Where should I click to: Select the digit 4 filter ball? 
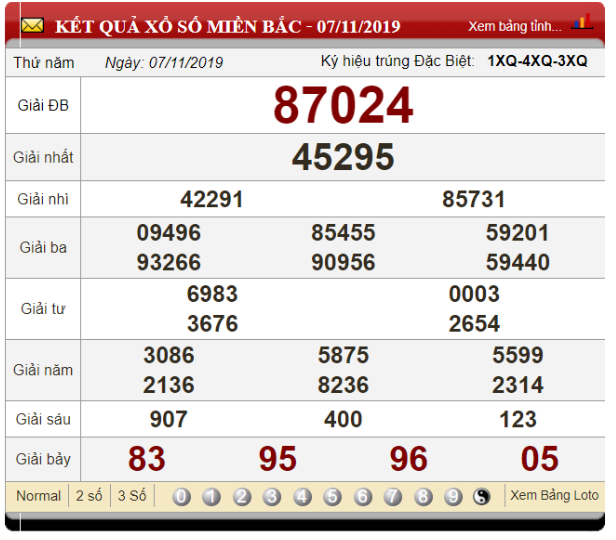pos(302,496)
